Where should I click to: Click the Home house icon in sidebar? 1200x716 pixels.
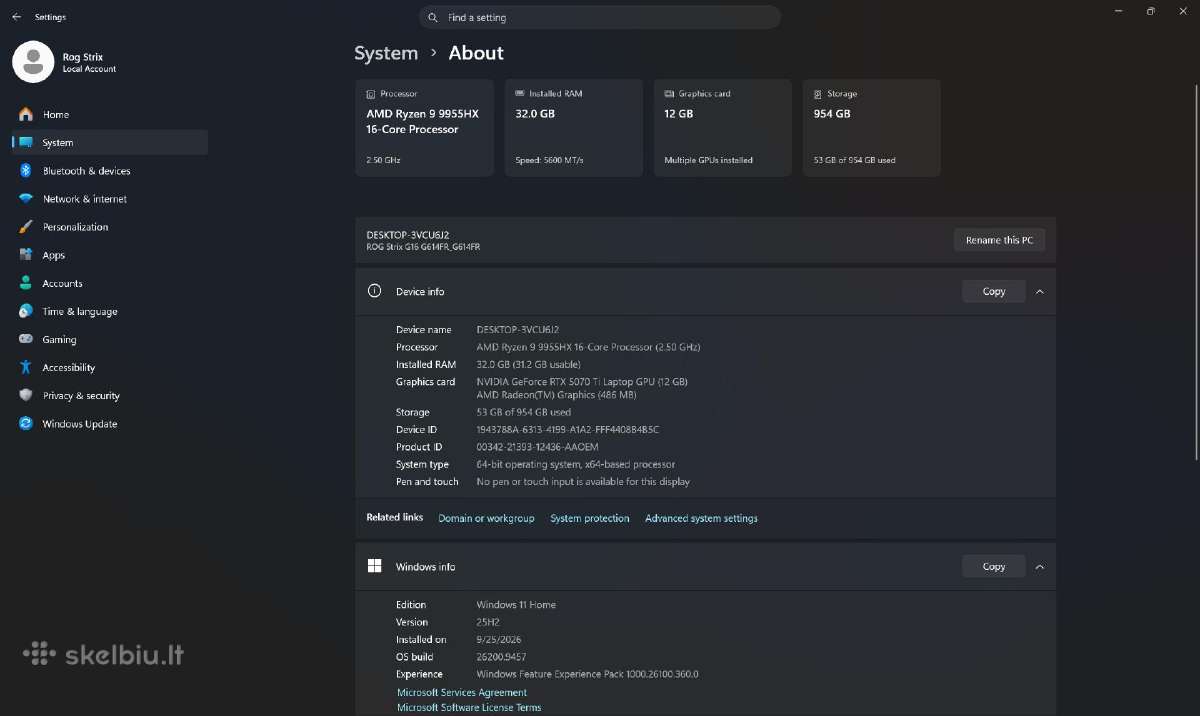pos(26,114)
